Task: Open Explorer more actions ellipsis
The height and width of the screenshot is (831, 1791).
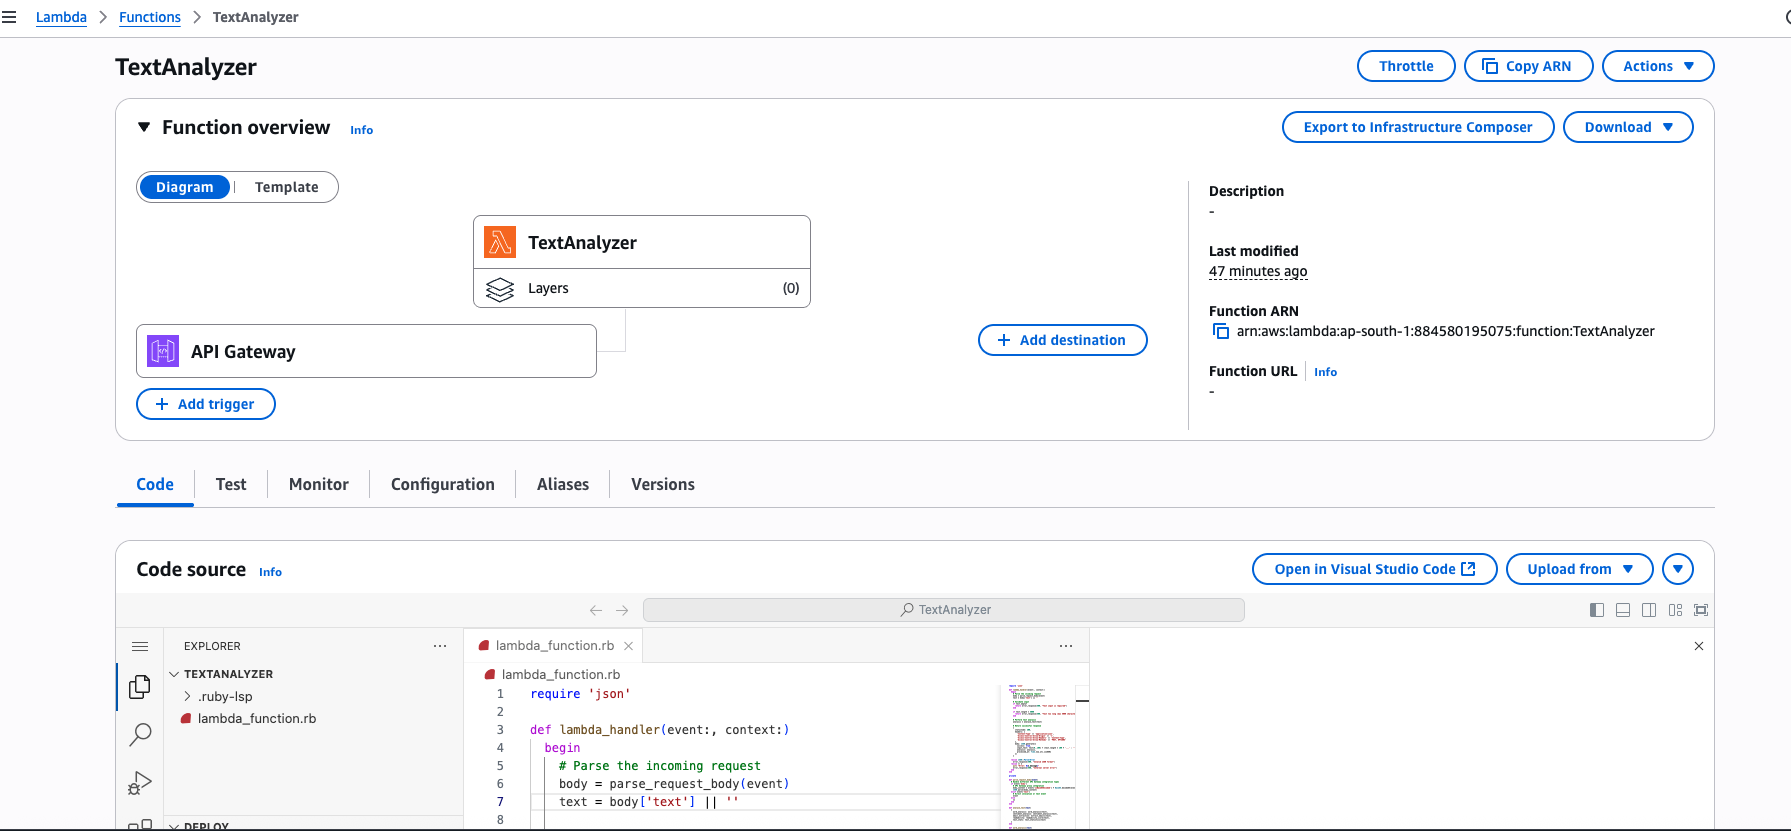Action: 440,646
